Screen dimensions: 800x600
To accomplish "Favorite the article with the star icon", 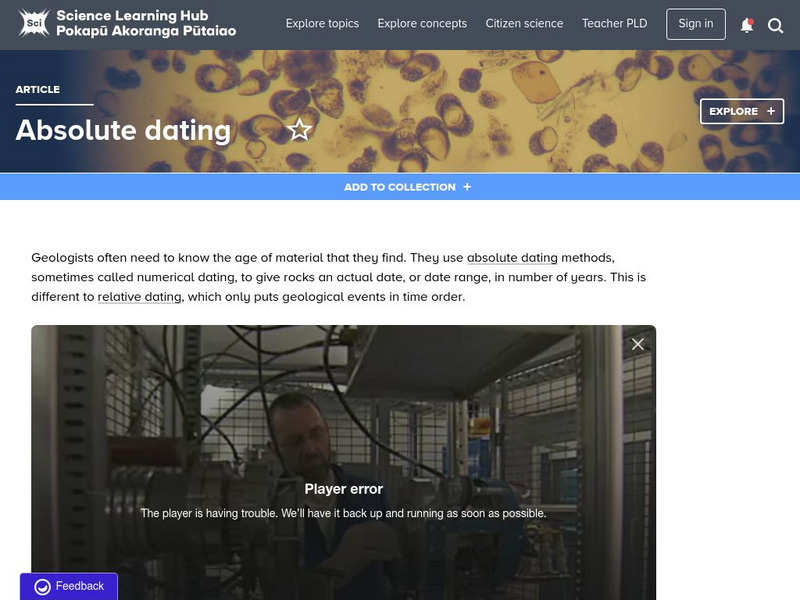I will pyautogui.click(x=300, y=130).
